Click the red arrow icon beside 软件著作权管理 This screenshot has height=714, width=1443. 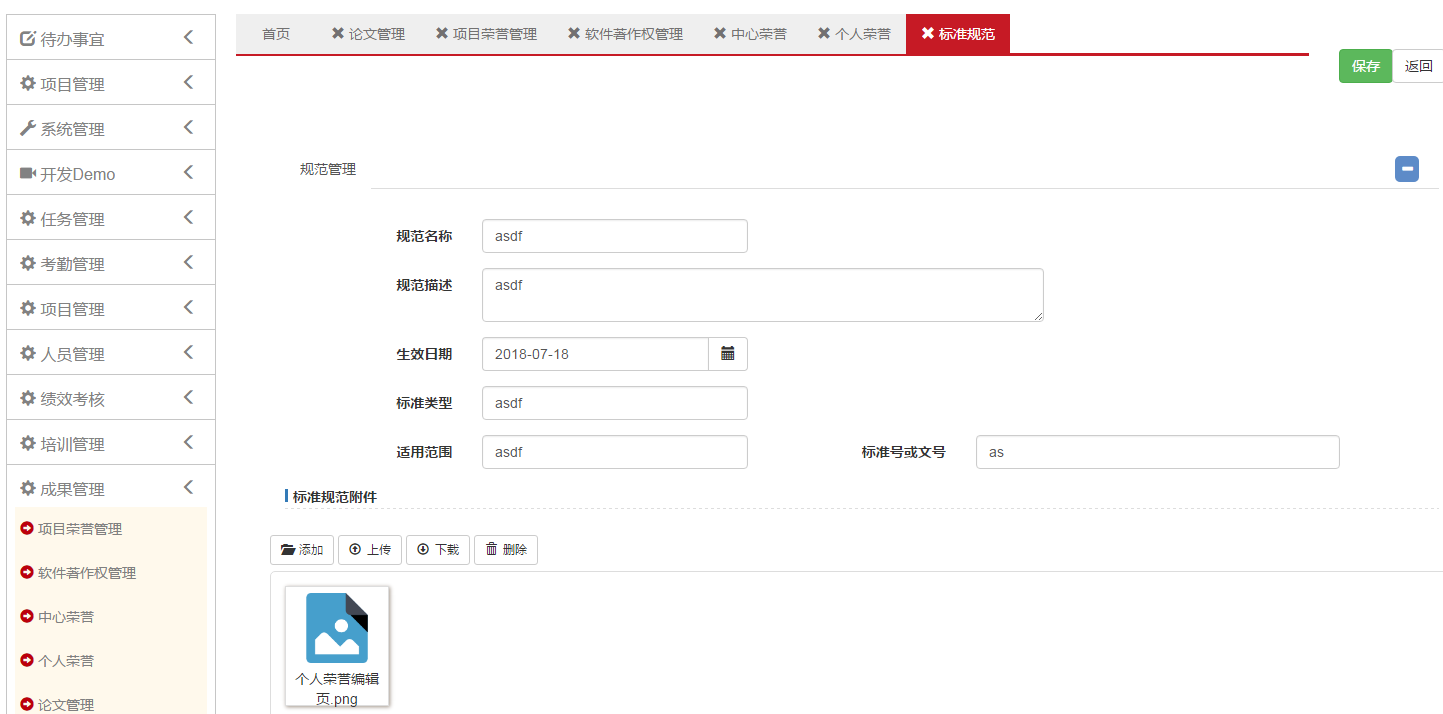coord(27,572)
